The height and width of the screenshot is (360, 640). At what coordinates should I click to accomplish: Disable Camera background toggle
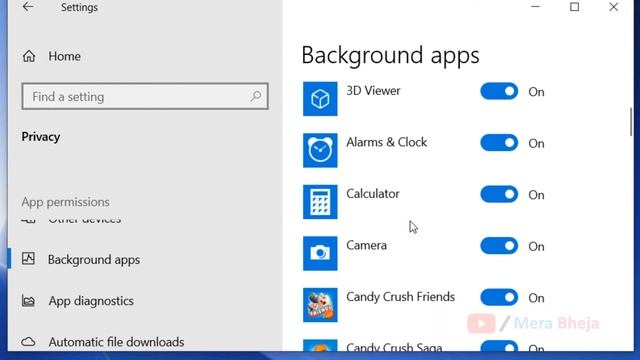tap(499, 246)
